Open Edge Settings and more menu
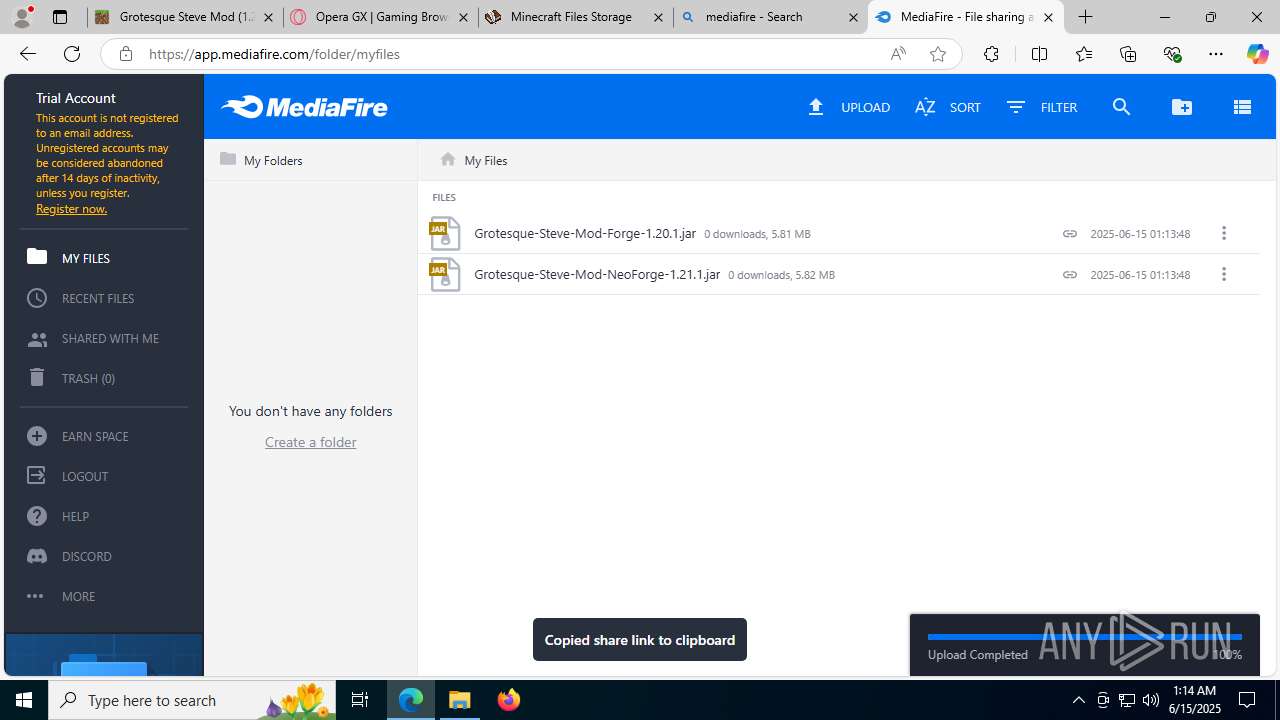Screen dimensions: 1280x720 [1216, 54]
